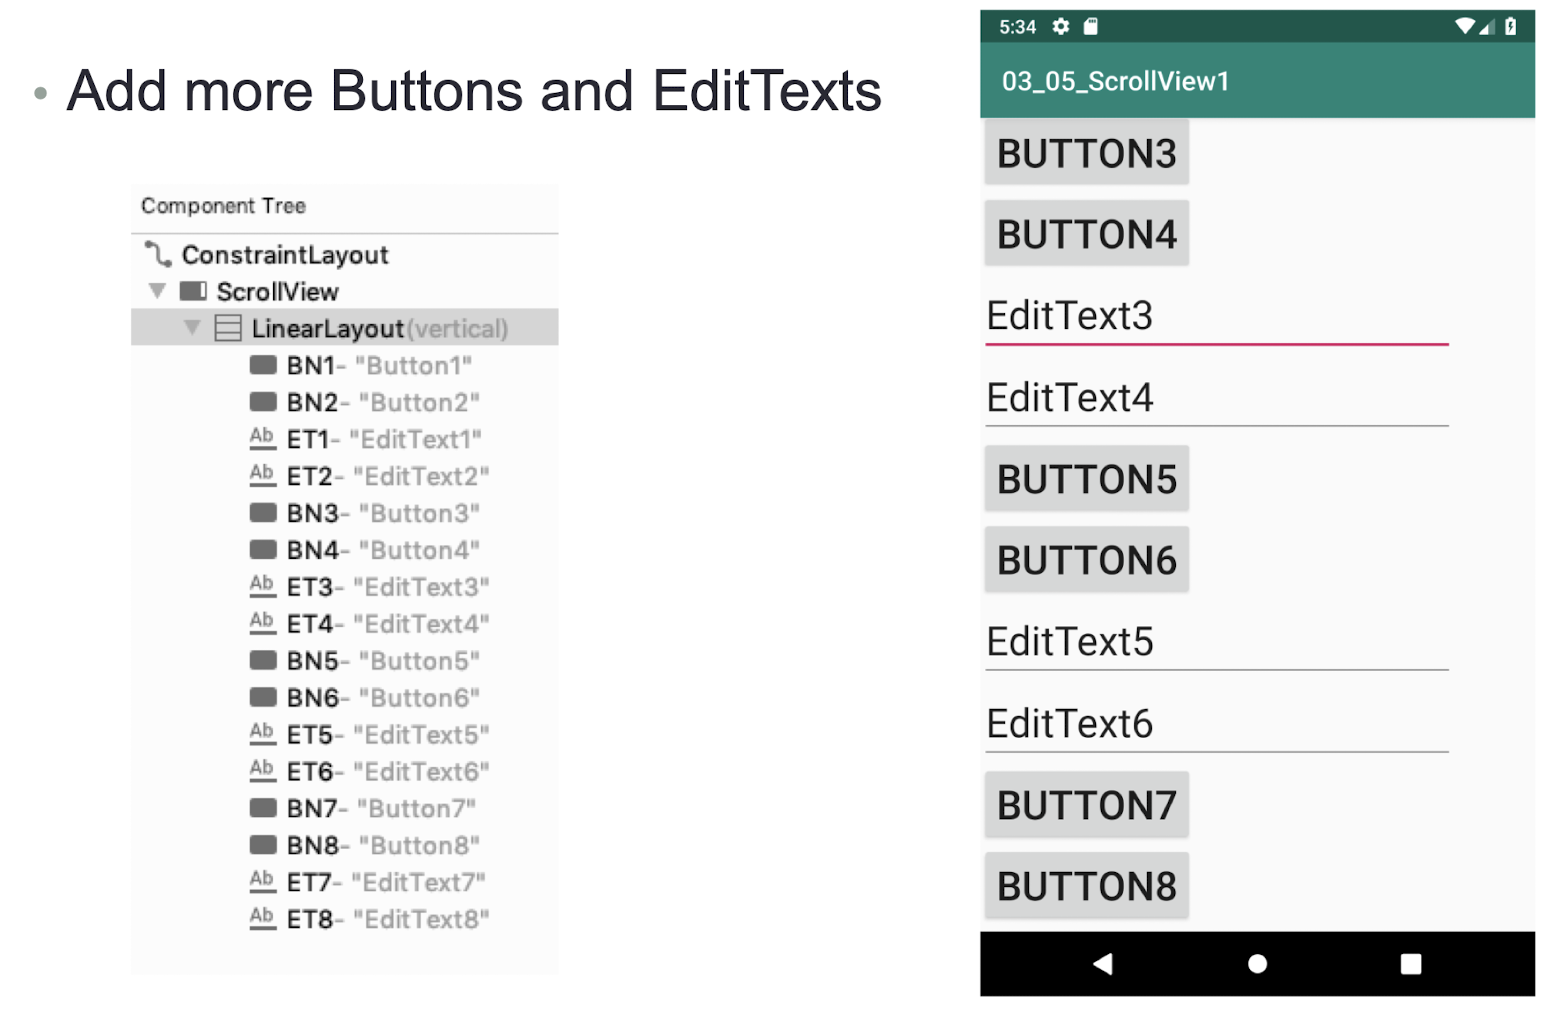This screenshot has height=1010, width=1548.
Task: Tap the Android home circle button
Action: [1258, 964]
